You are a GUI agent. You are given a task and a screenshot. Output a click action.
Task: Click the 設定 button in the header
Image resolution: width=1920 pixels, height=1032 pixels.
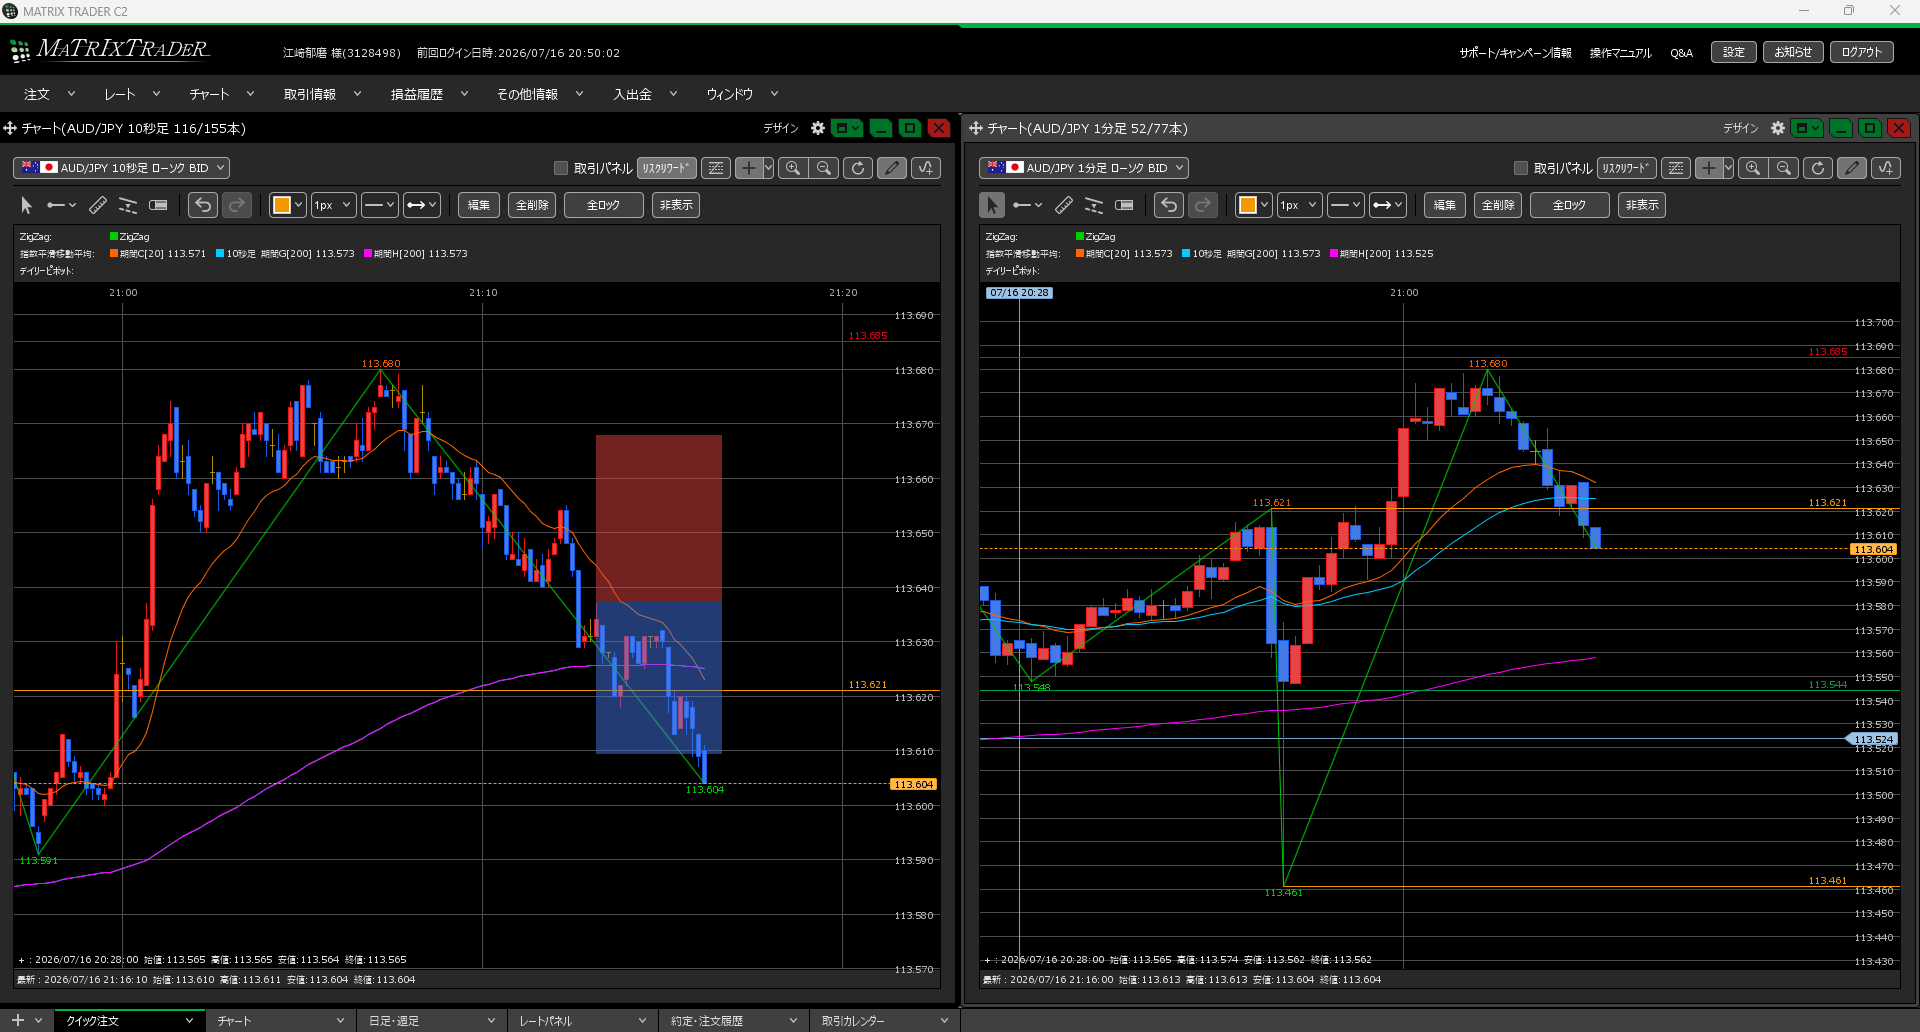pos(1734,52)
